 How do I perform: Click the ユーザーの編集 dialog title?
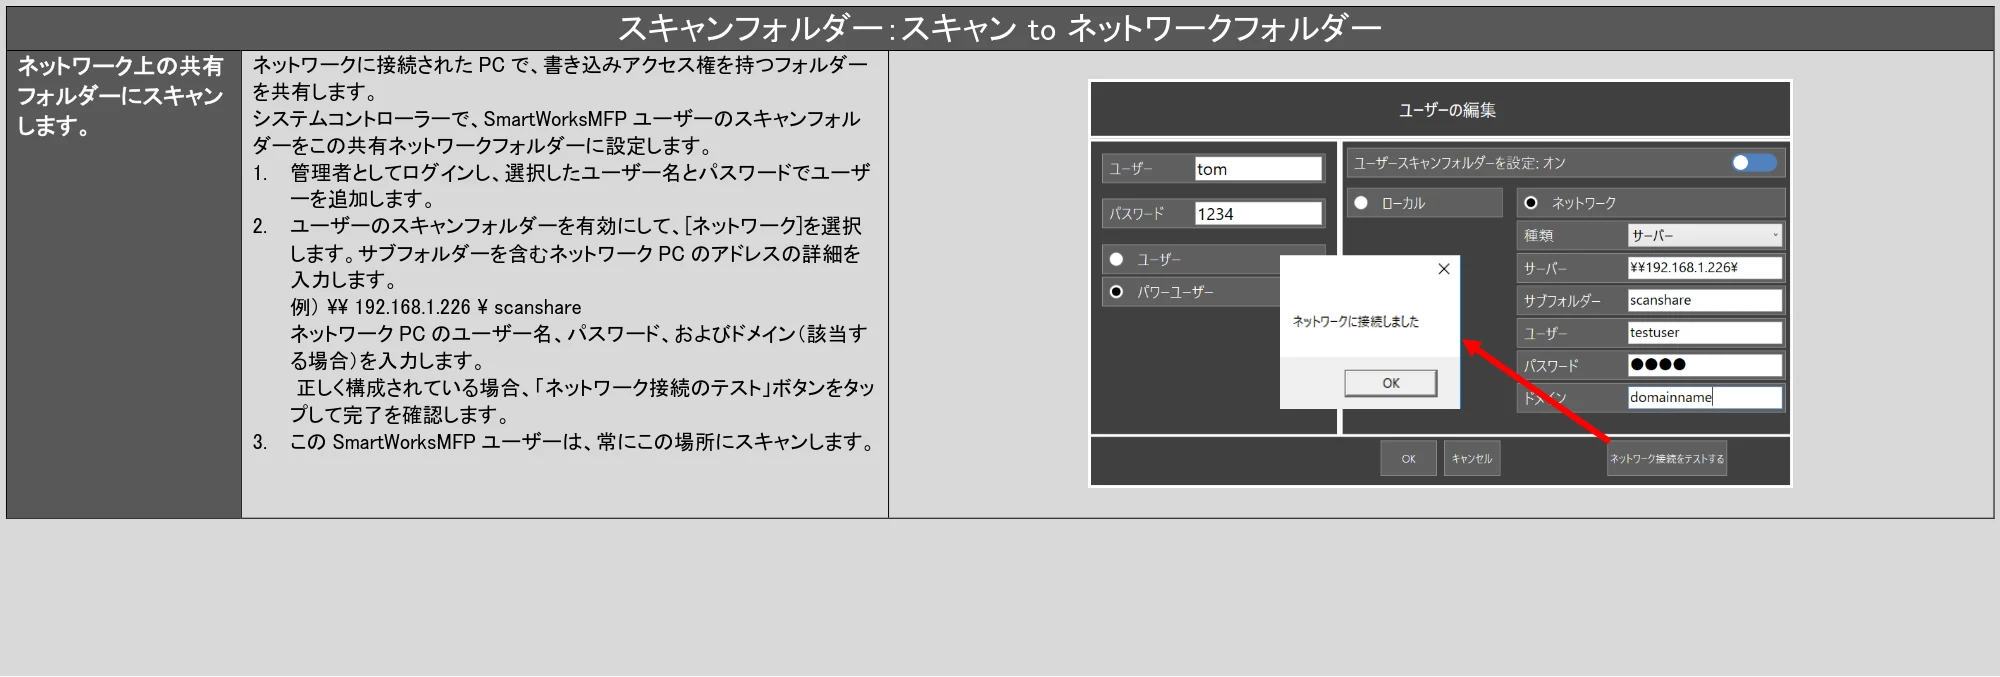point(1447,110)
